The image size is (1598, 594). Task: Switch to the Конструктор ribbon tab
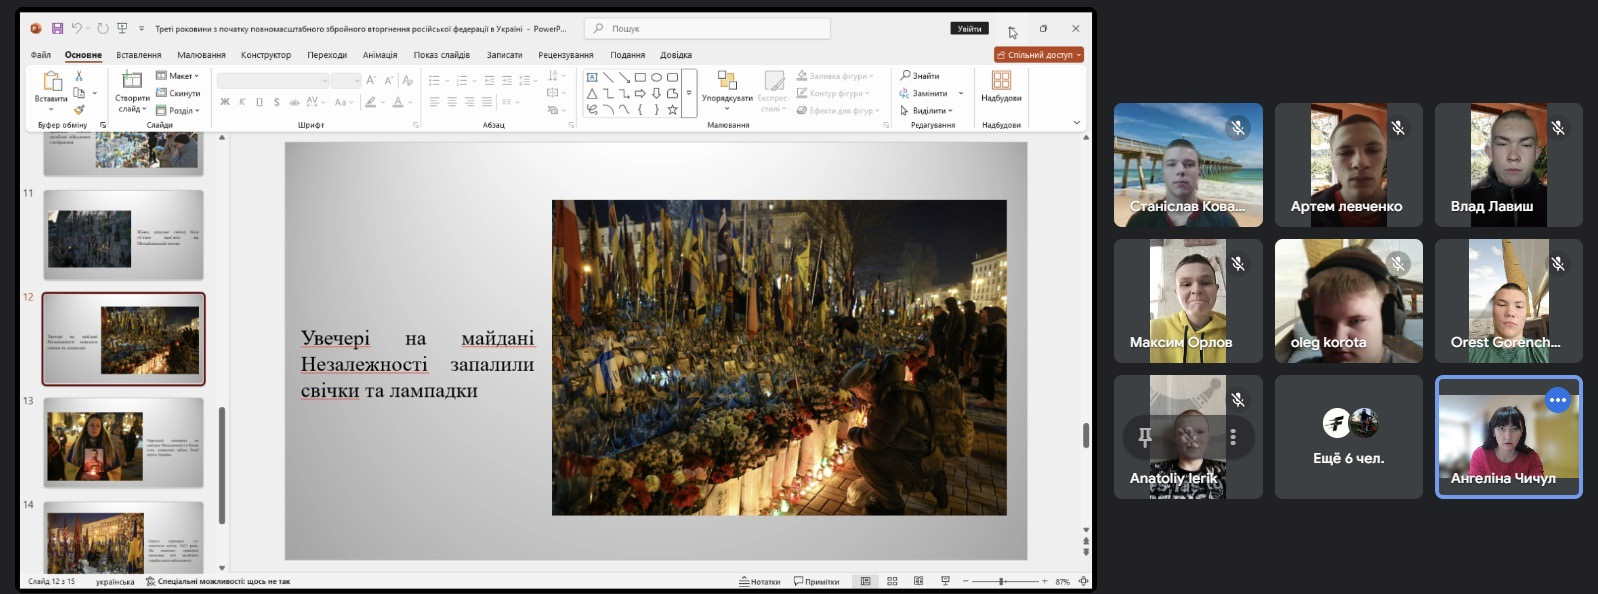tap(266, 55)
